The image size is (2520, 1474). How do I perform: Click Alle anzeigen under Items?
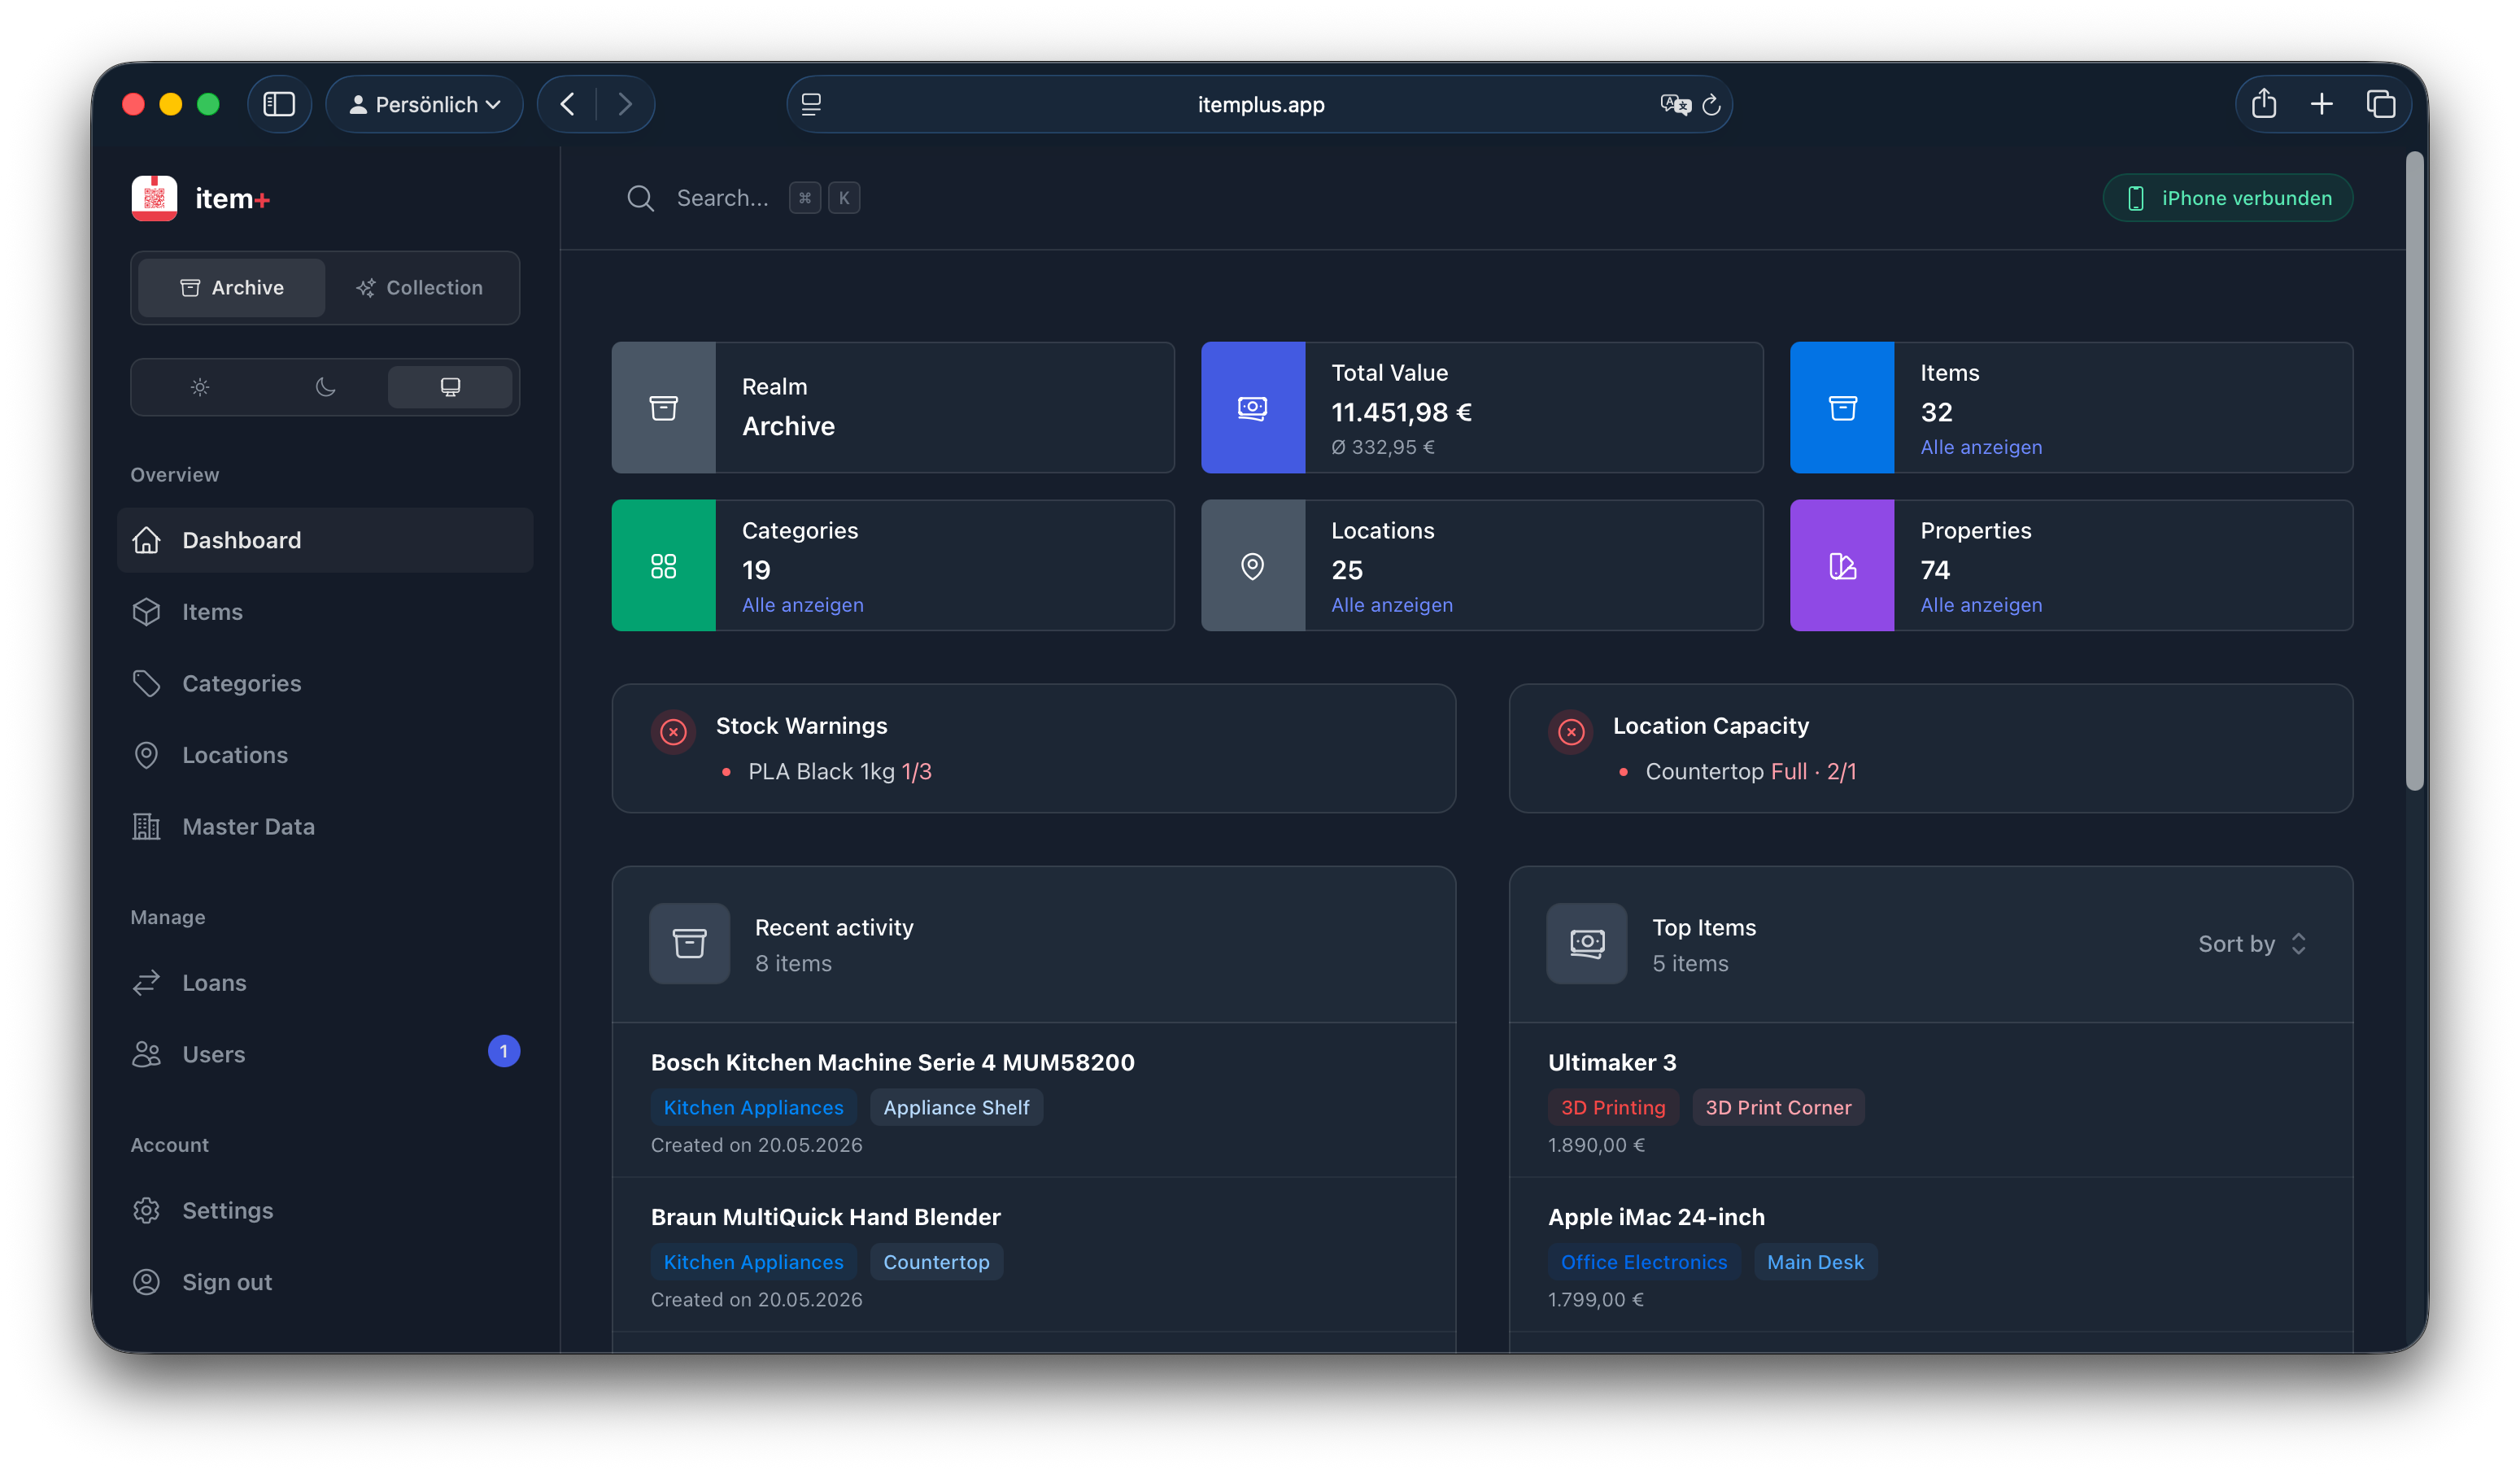pos(1980,447)
